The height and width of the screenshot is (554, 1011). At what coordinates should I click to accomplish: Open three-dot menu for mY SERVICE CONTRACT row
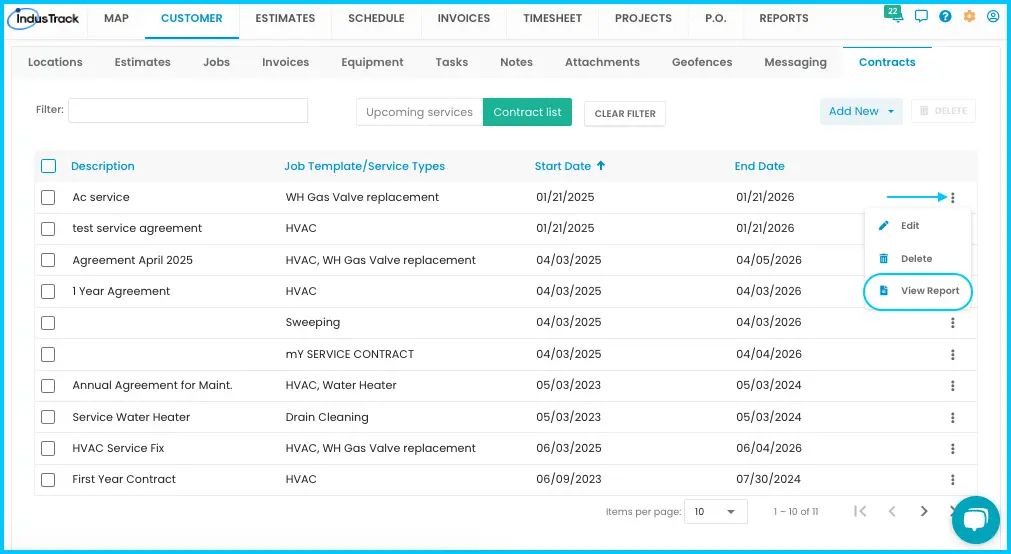pyautogui.click(x=952, y=354)
